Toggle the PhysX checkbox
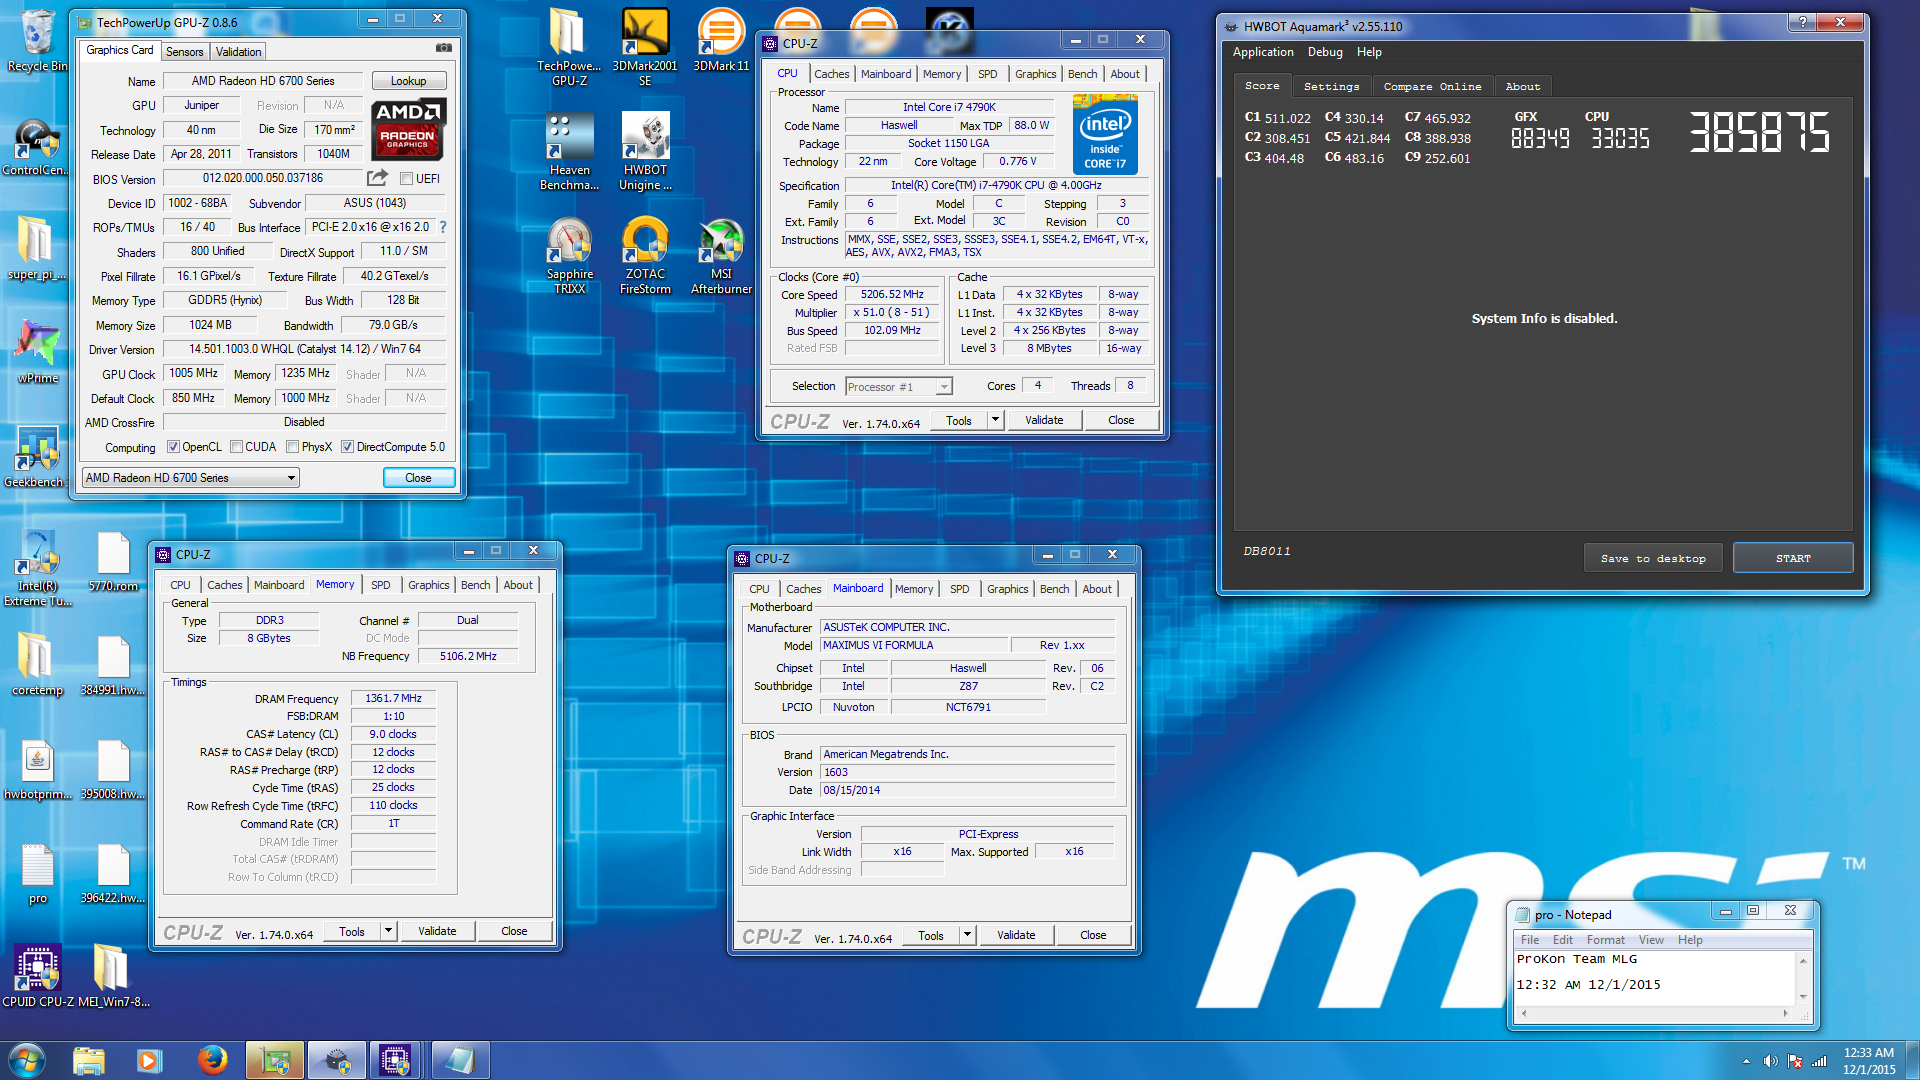The width and height of the screenshot is (1920, 1080). click(x=292, y=447)
